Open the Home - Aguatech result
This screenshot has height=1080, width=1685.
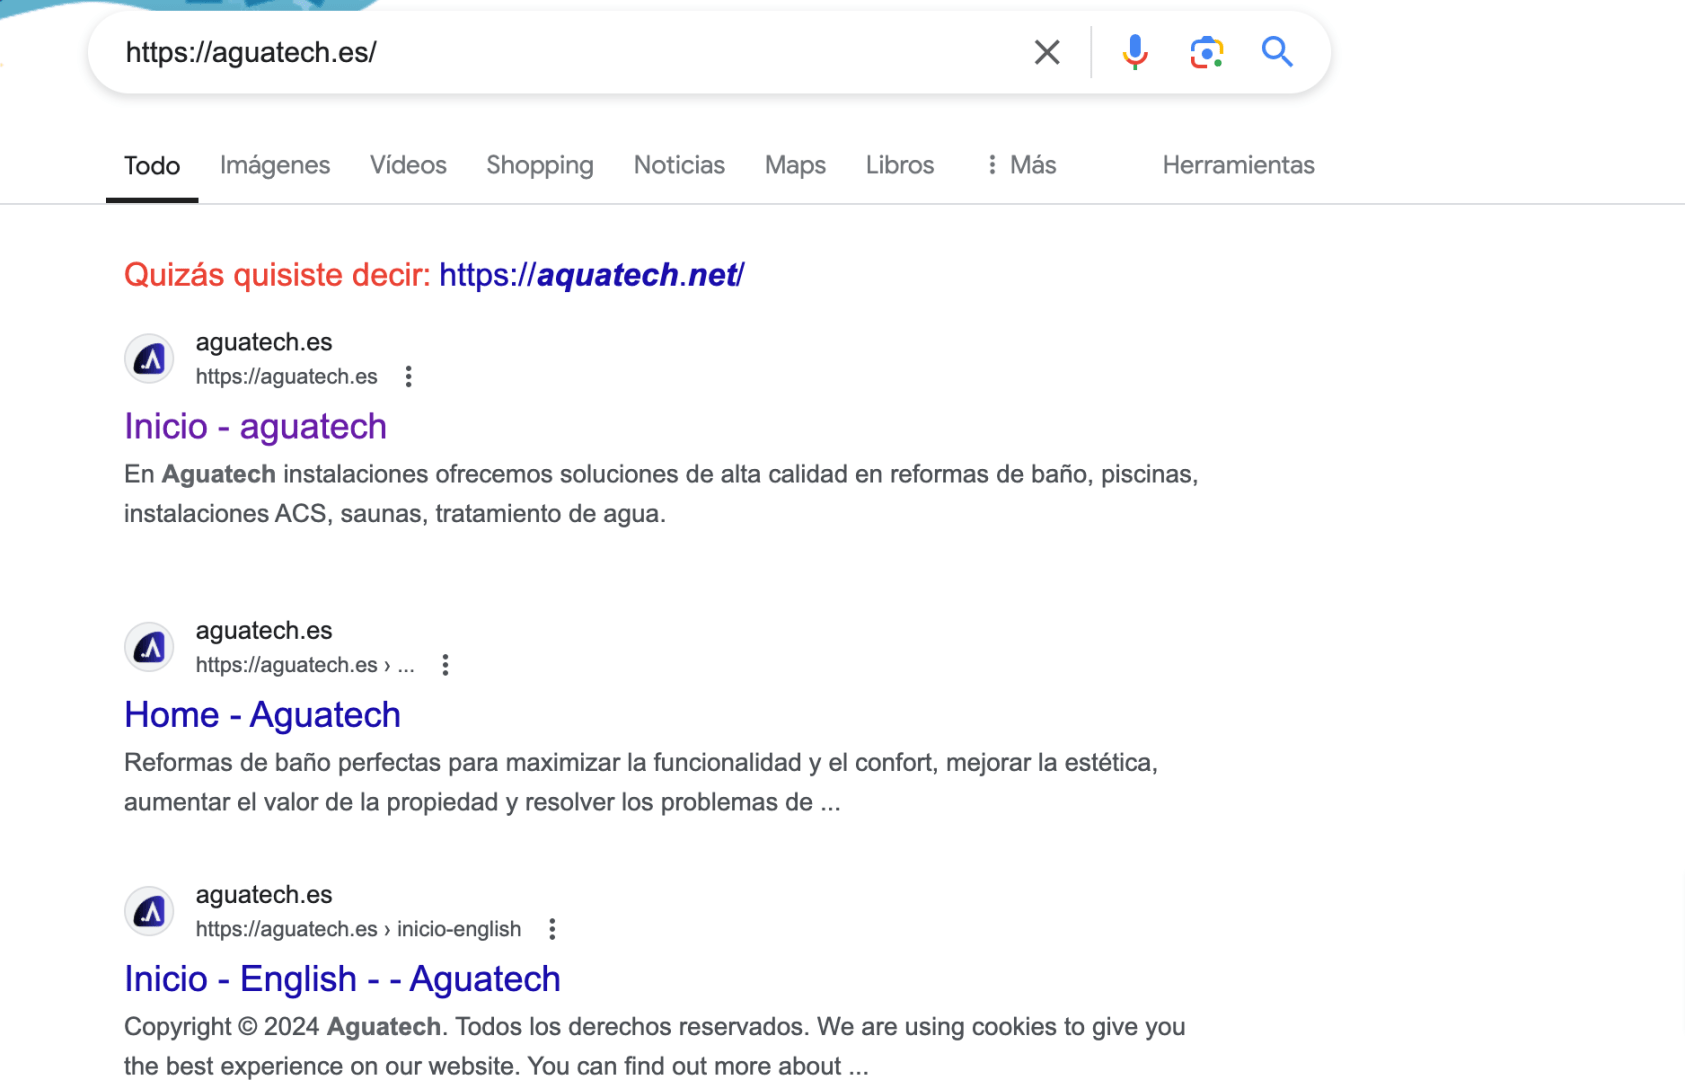pos(262,715)
